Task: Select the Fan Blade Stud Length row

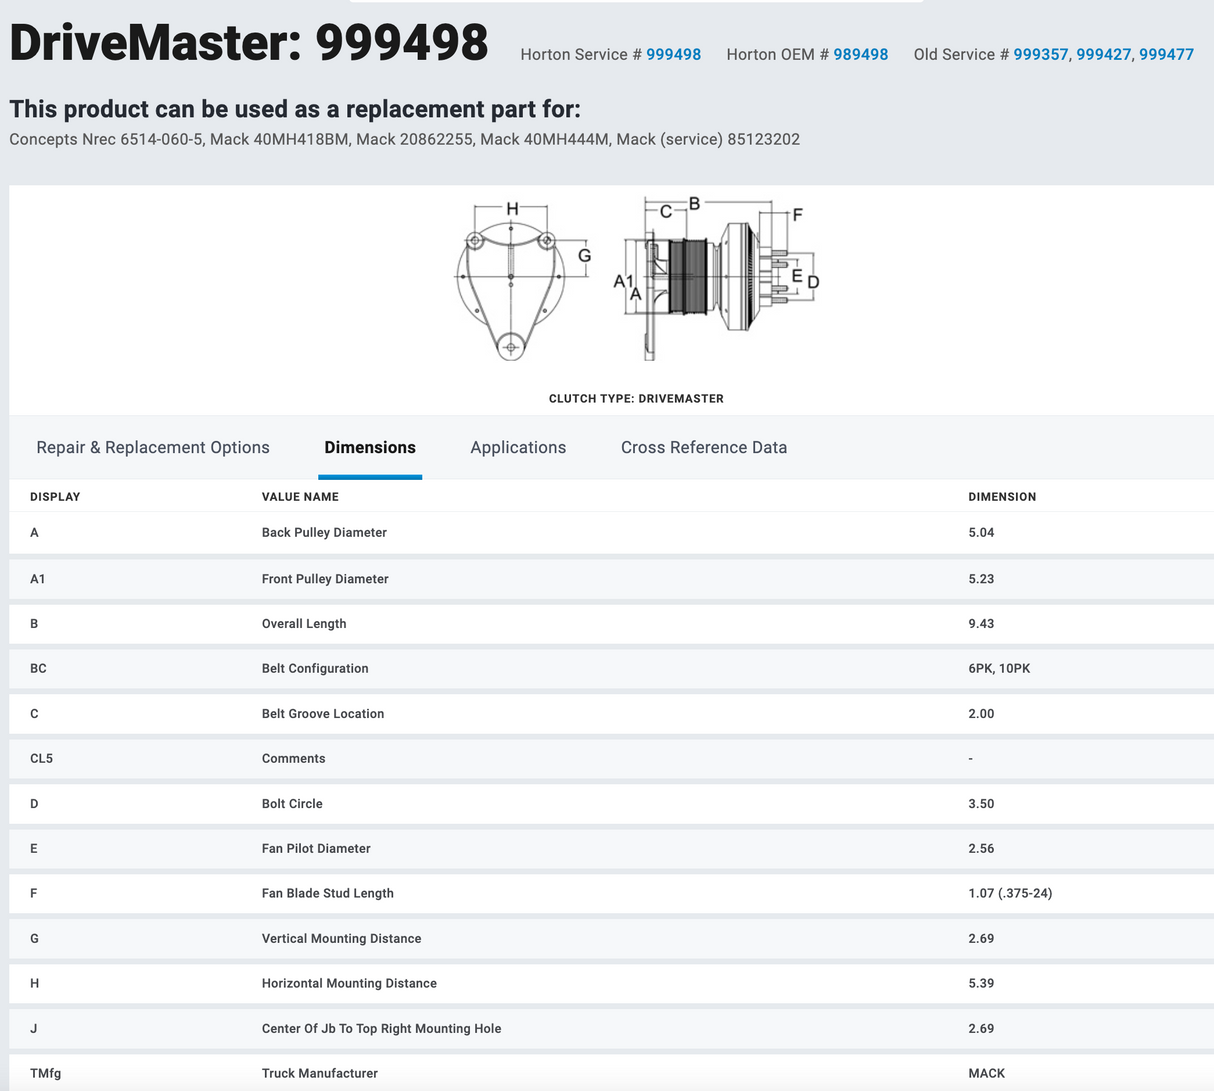Action: coord(327,894)
